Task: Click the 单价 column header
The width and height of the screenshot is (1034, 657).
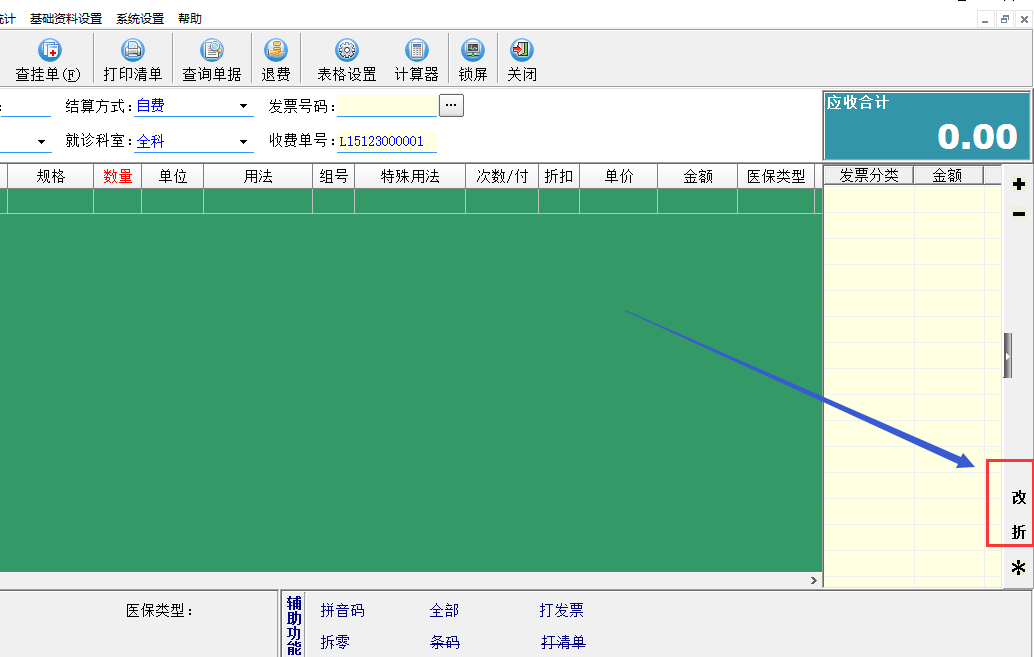Action: click(619, 176)
